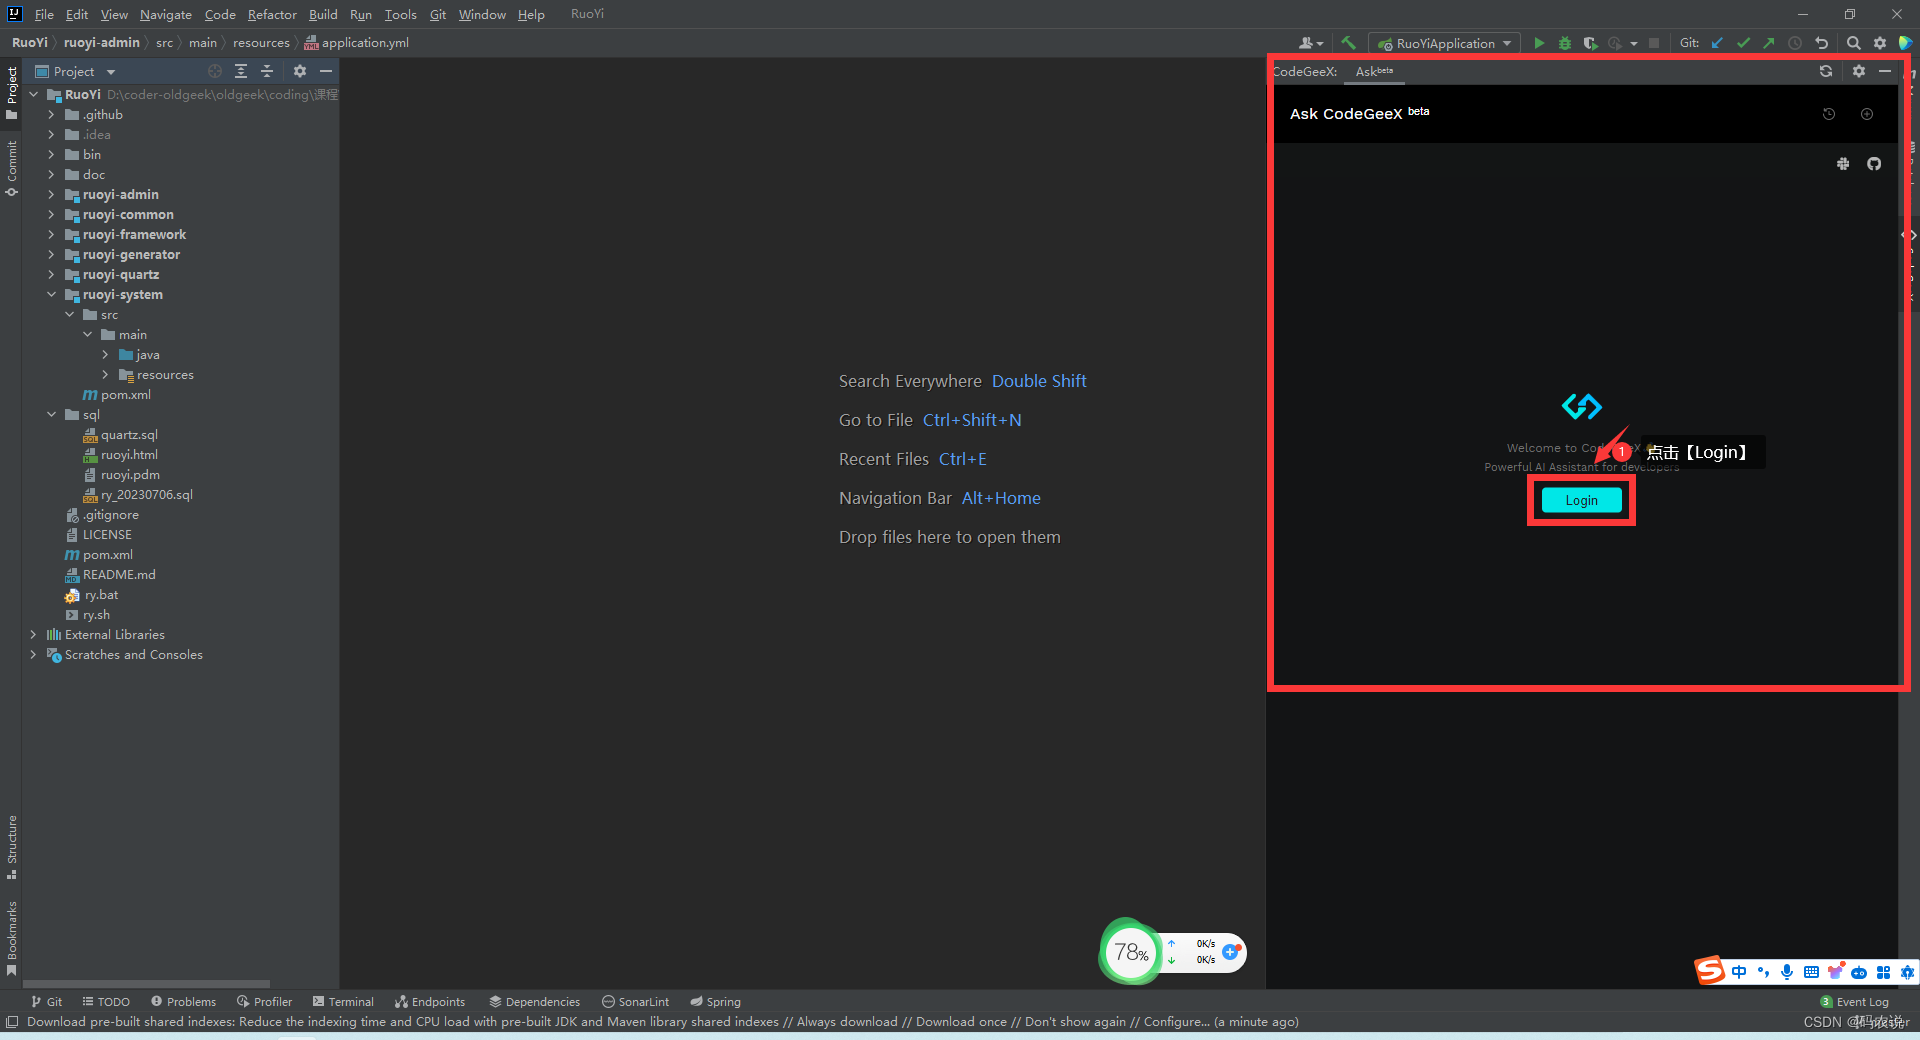
Task: Toggle Structure tool window on left strip
Action: (11, 847)
